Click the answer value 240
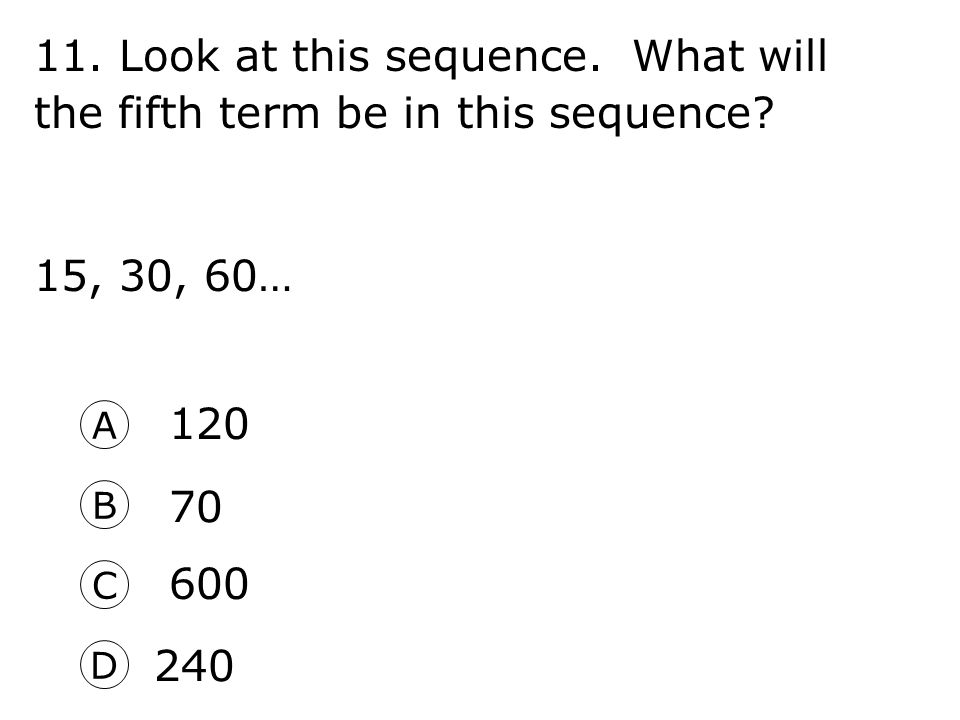Image resolution: width=960 pixels, height=720 pixels. click(x=194, y=666)
